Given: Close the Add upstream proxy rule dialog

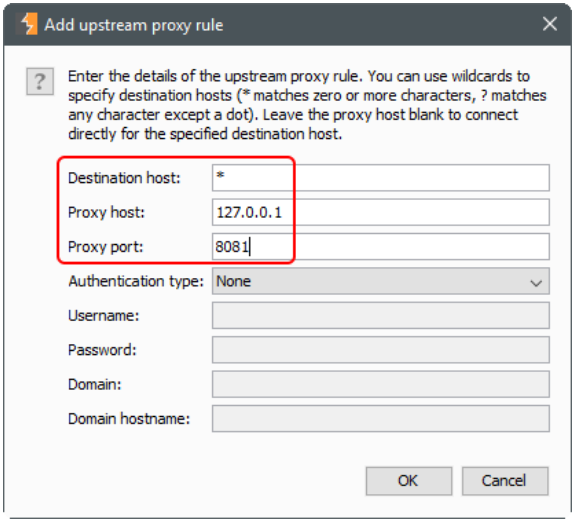Looking at the screenshot, I should point(550,24).
